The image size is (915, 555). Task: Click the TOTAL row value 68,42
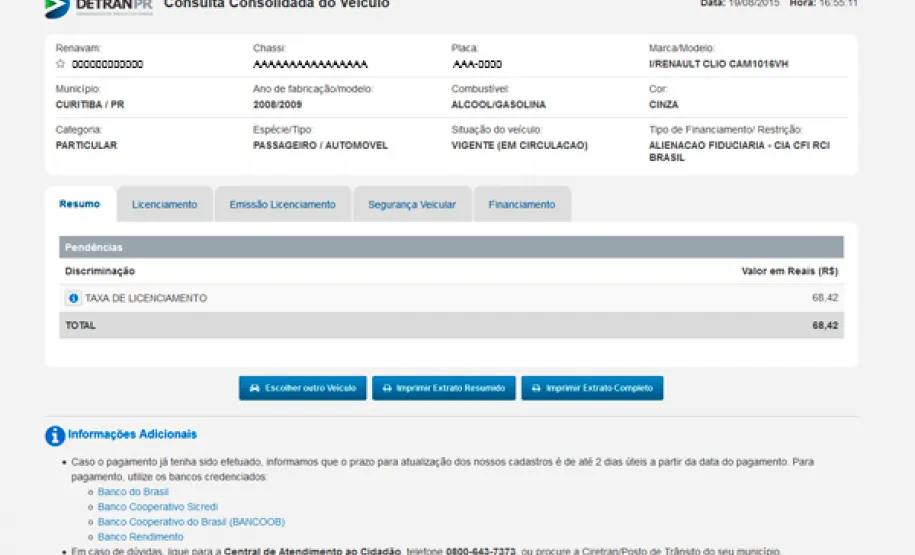point(825,325)
